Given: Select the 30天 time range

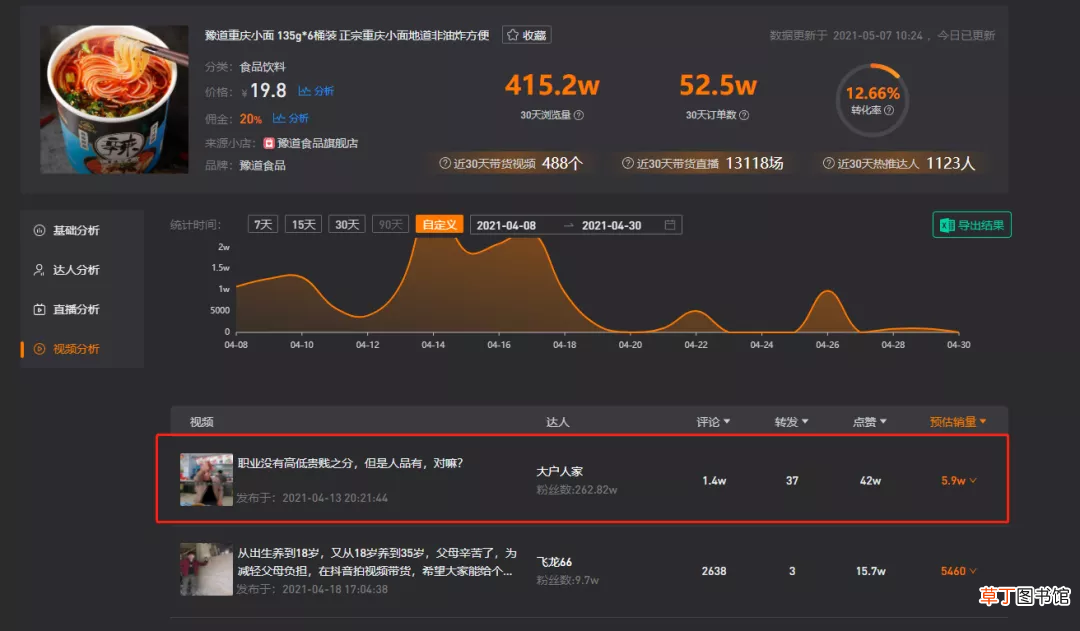Looking at the screenshot, I should coord(347,225).
